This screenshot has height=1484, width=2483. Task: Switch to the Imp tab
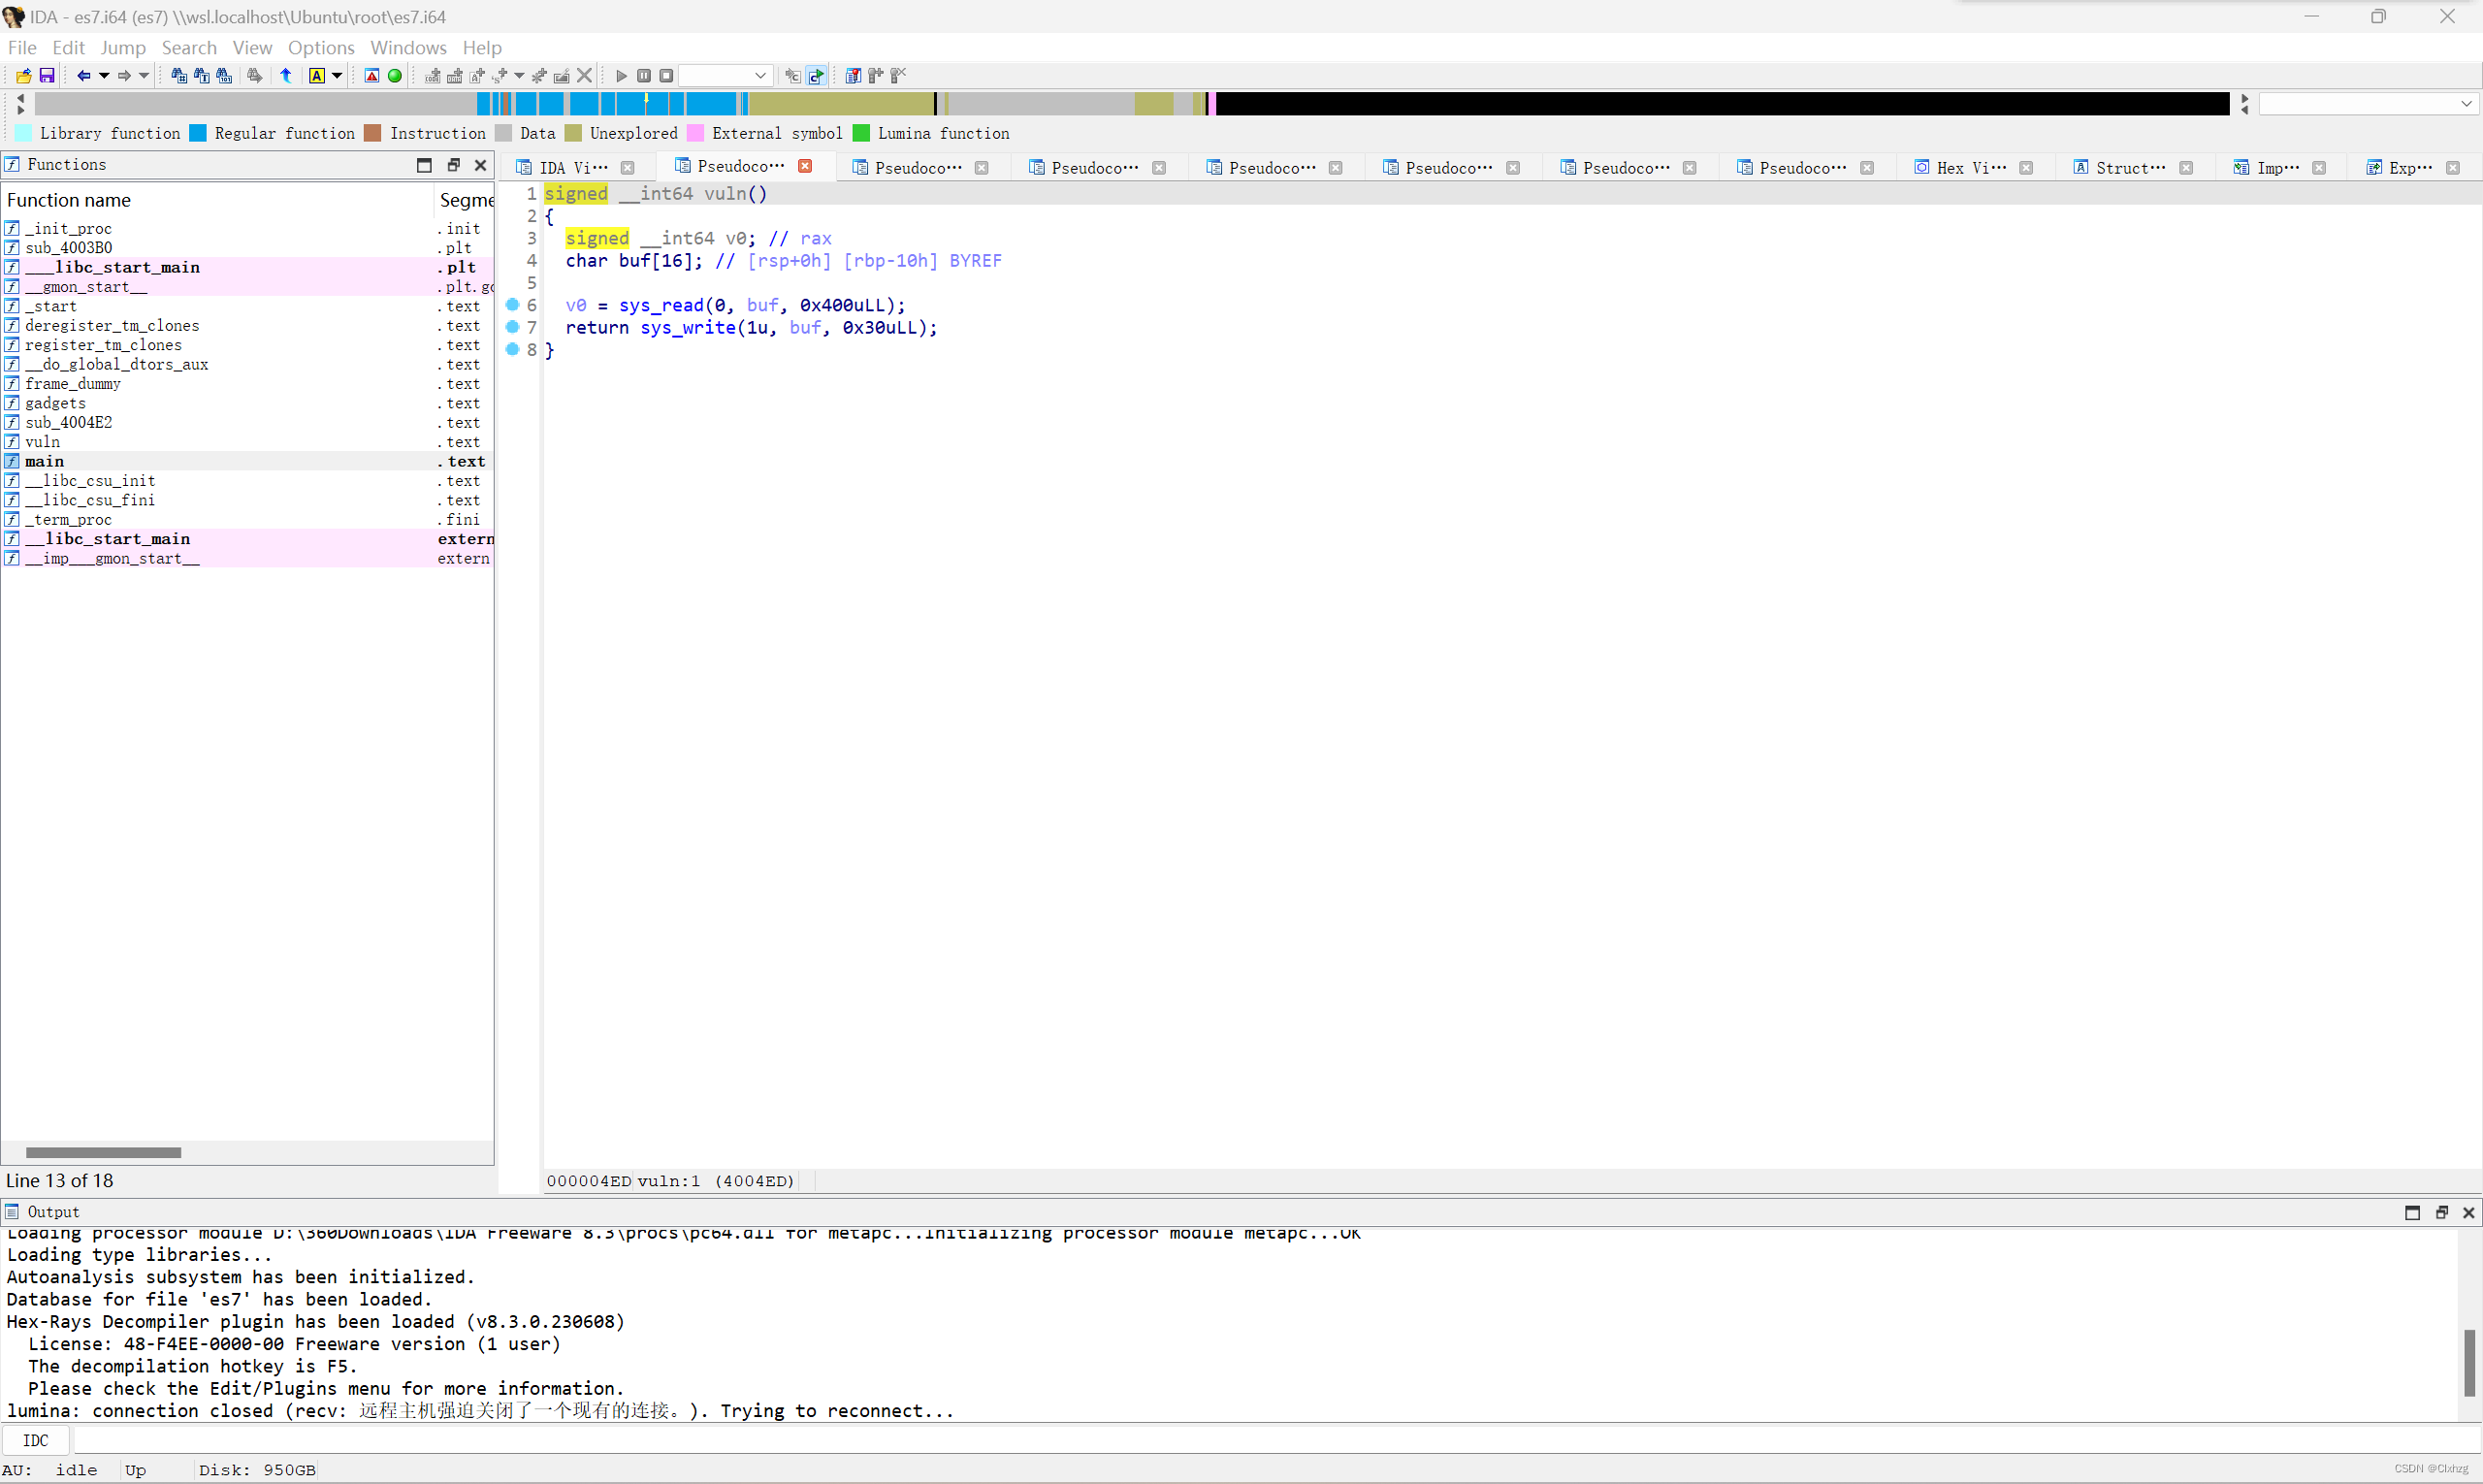(2278, 168)
